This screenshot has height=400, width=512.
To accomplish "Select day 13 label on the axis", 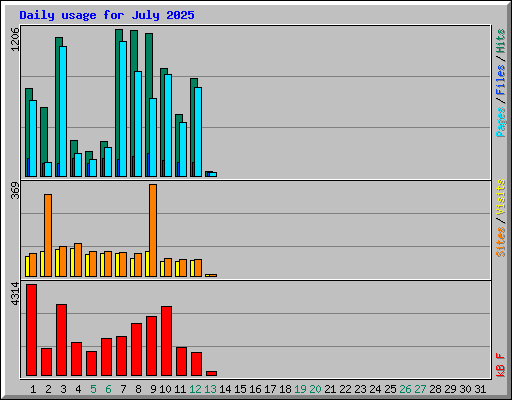I will point(210,389).
